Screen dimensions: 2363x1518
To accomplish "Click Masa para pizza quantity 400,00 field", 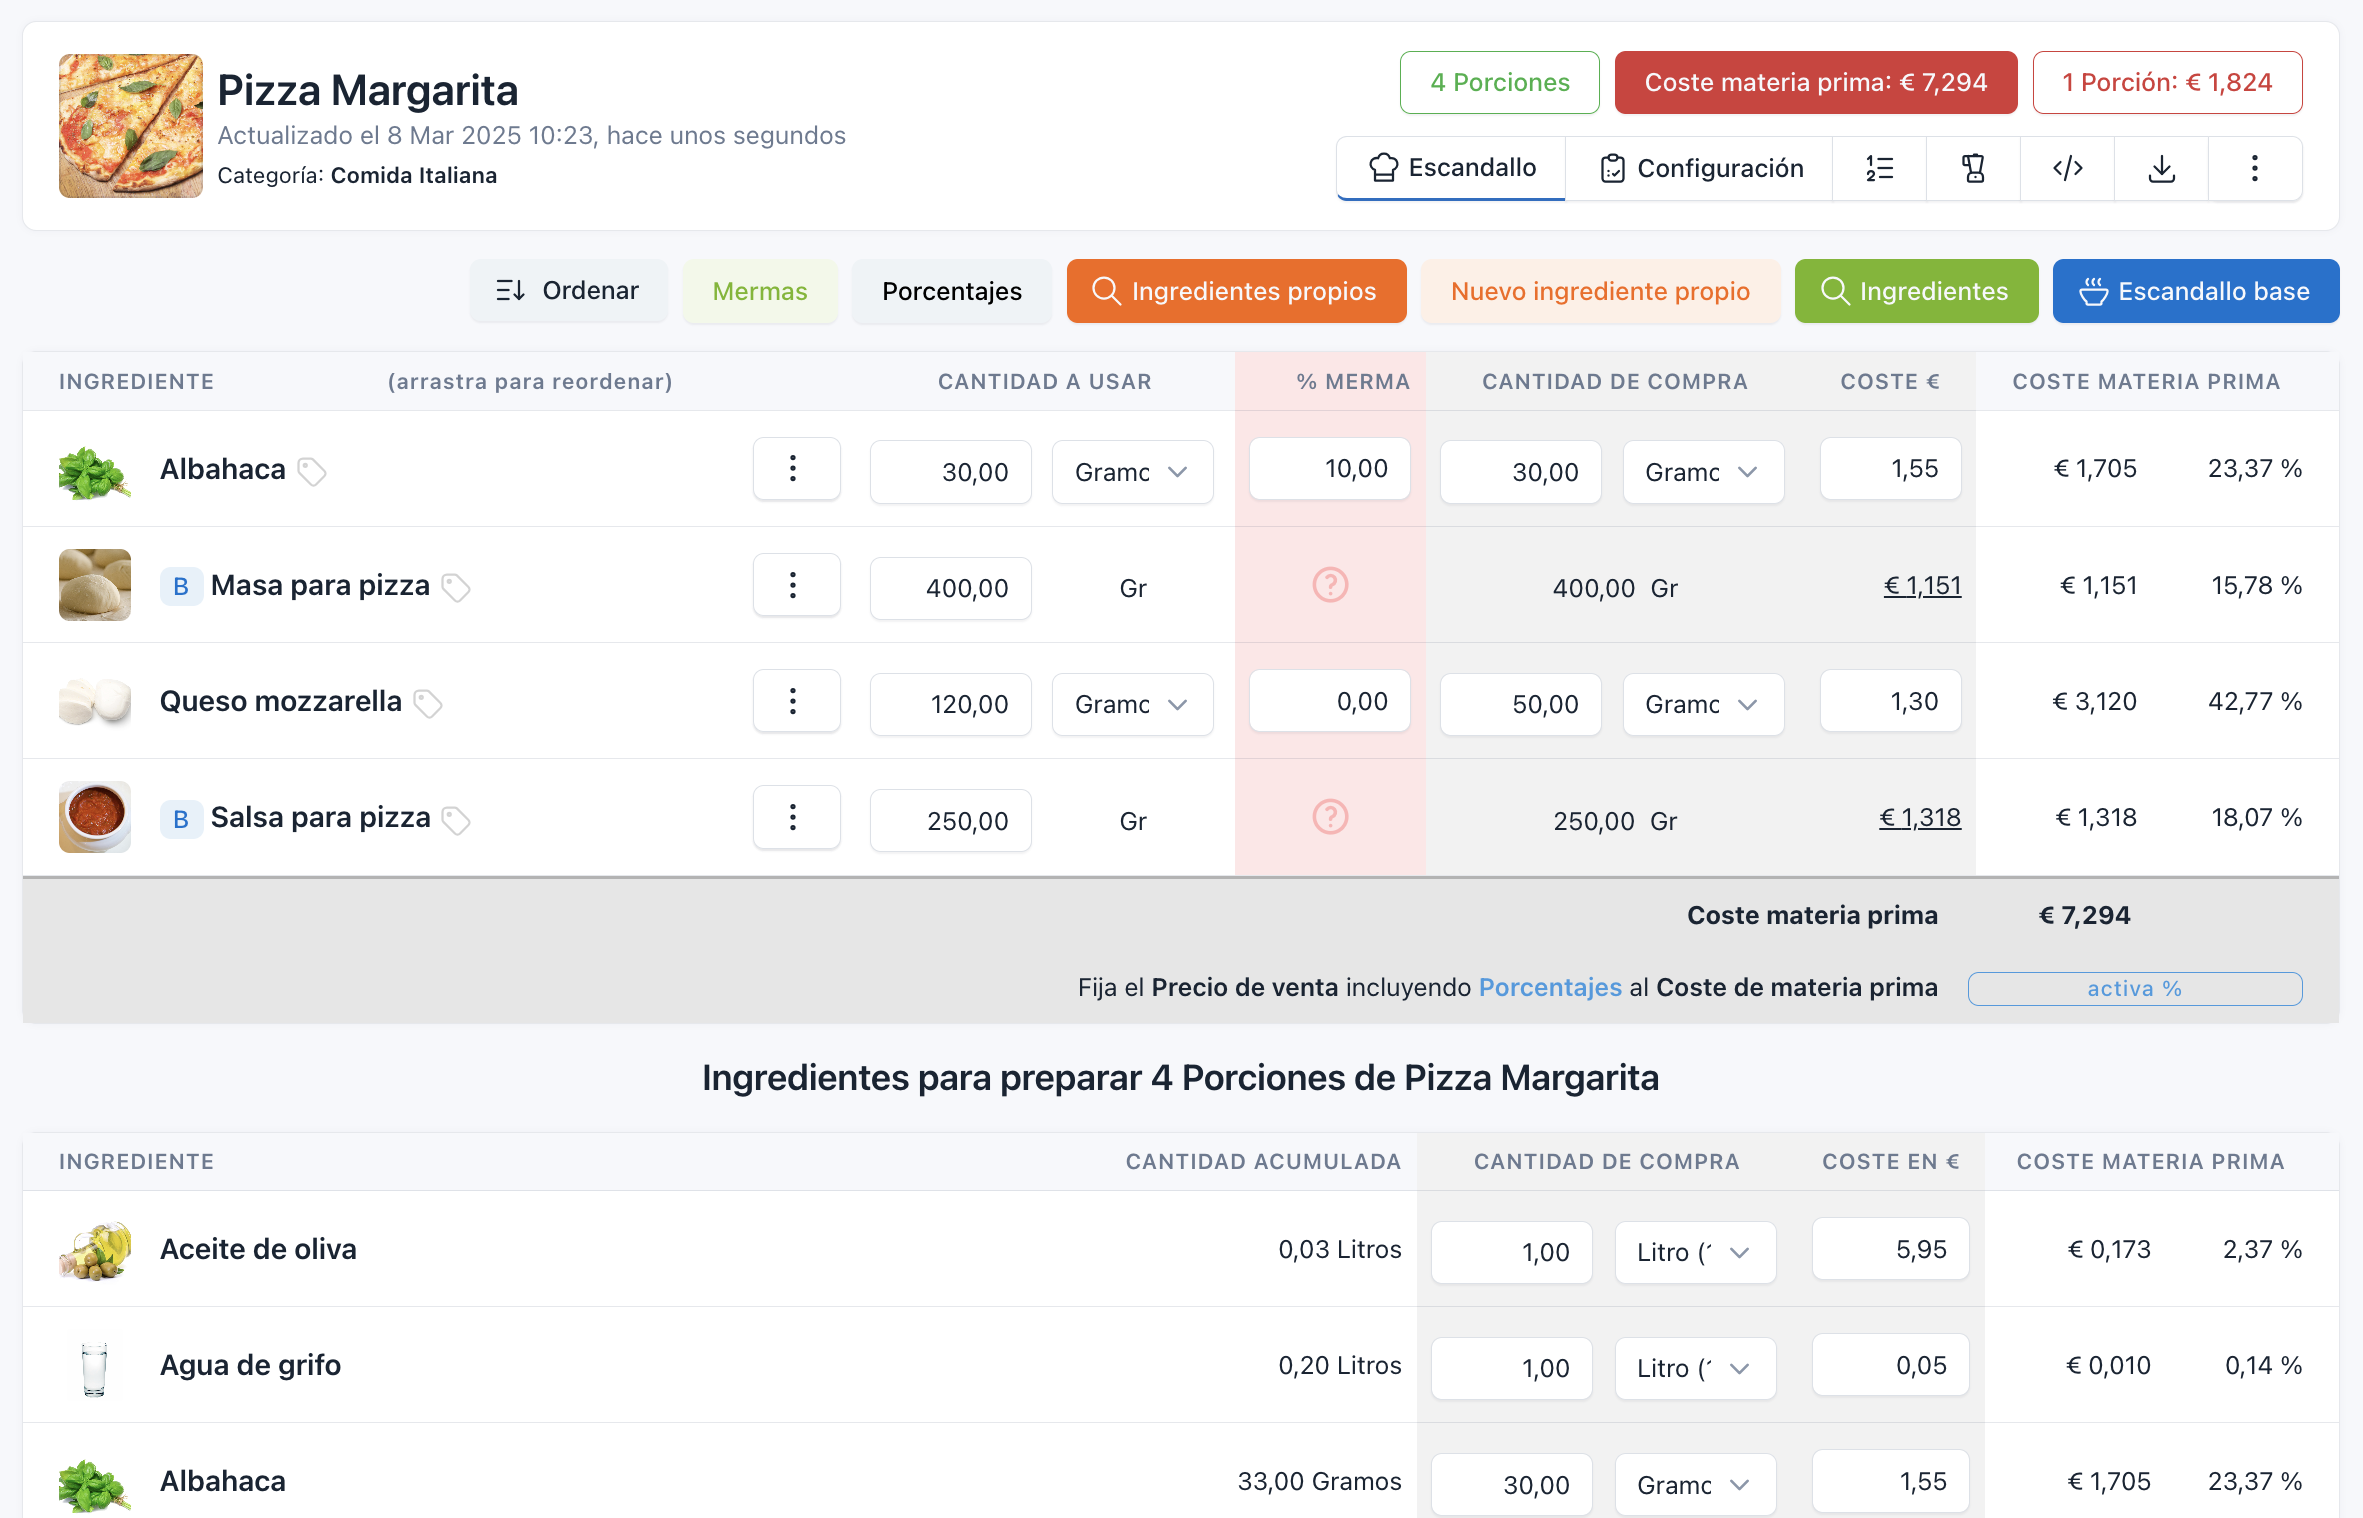I will click(x=951, y=588).
